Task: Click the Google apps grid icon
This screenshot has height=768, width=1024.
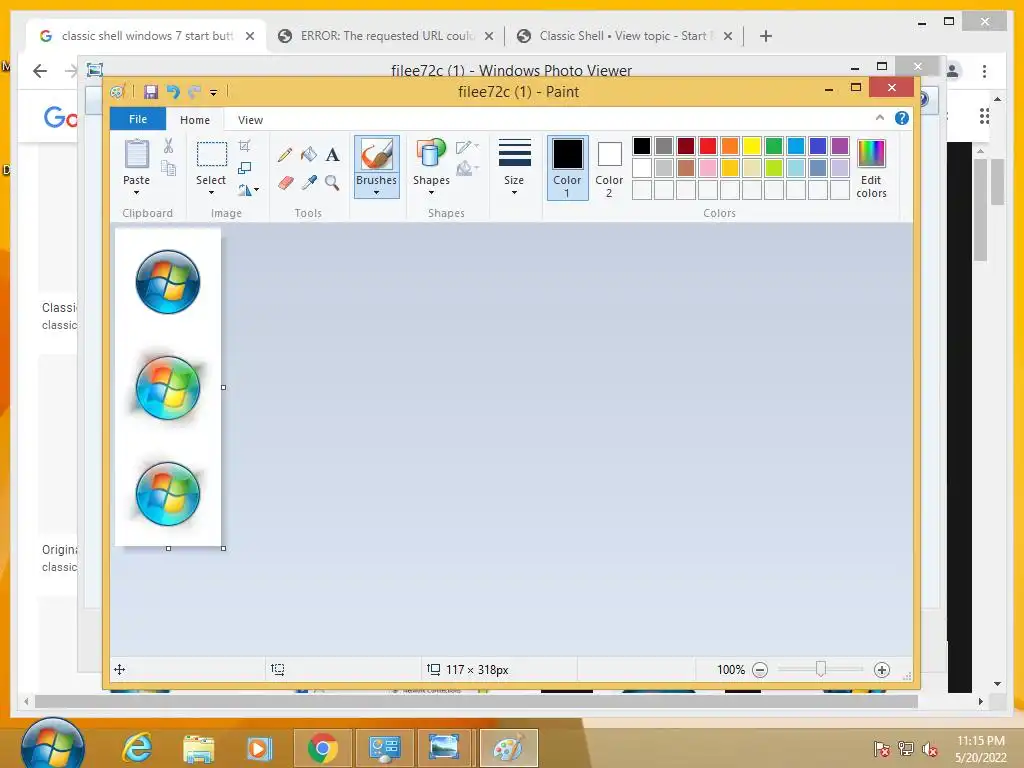Action: (984, 117)
